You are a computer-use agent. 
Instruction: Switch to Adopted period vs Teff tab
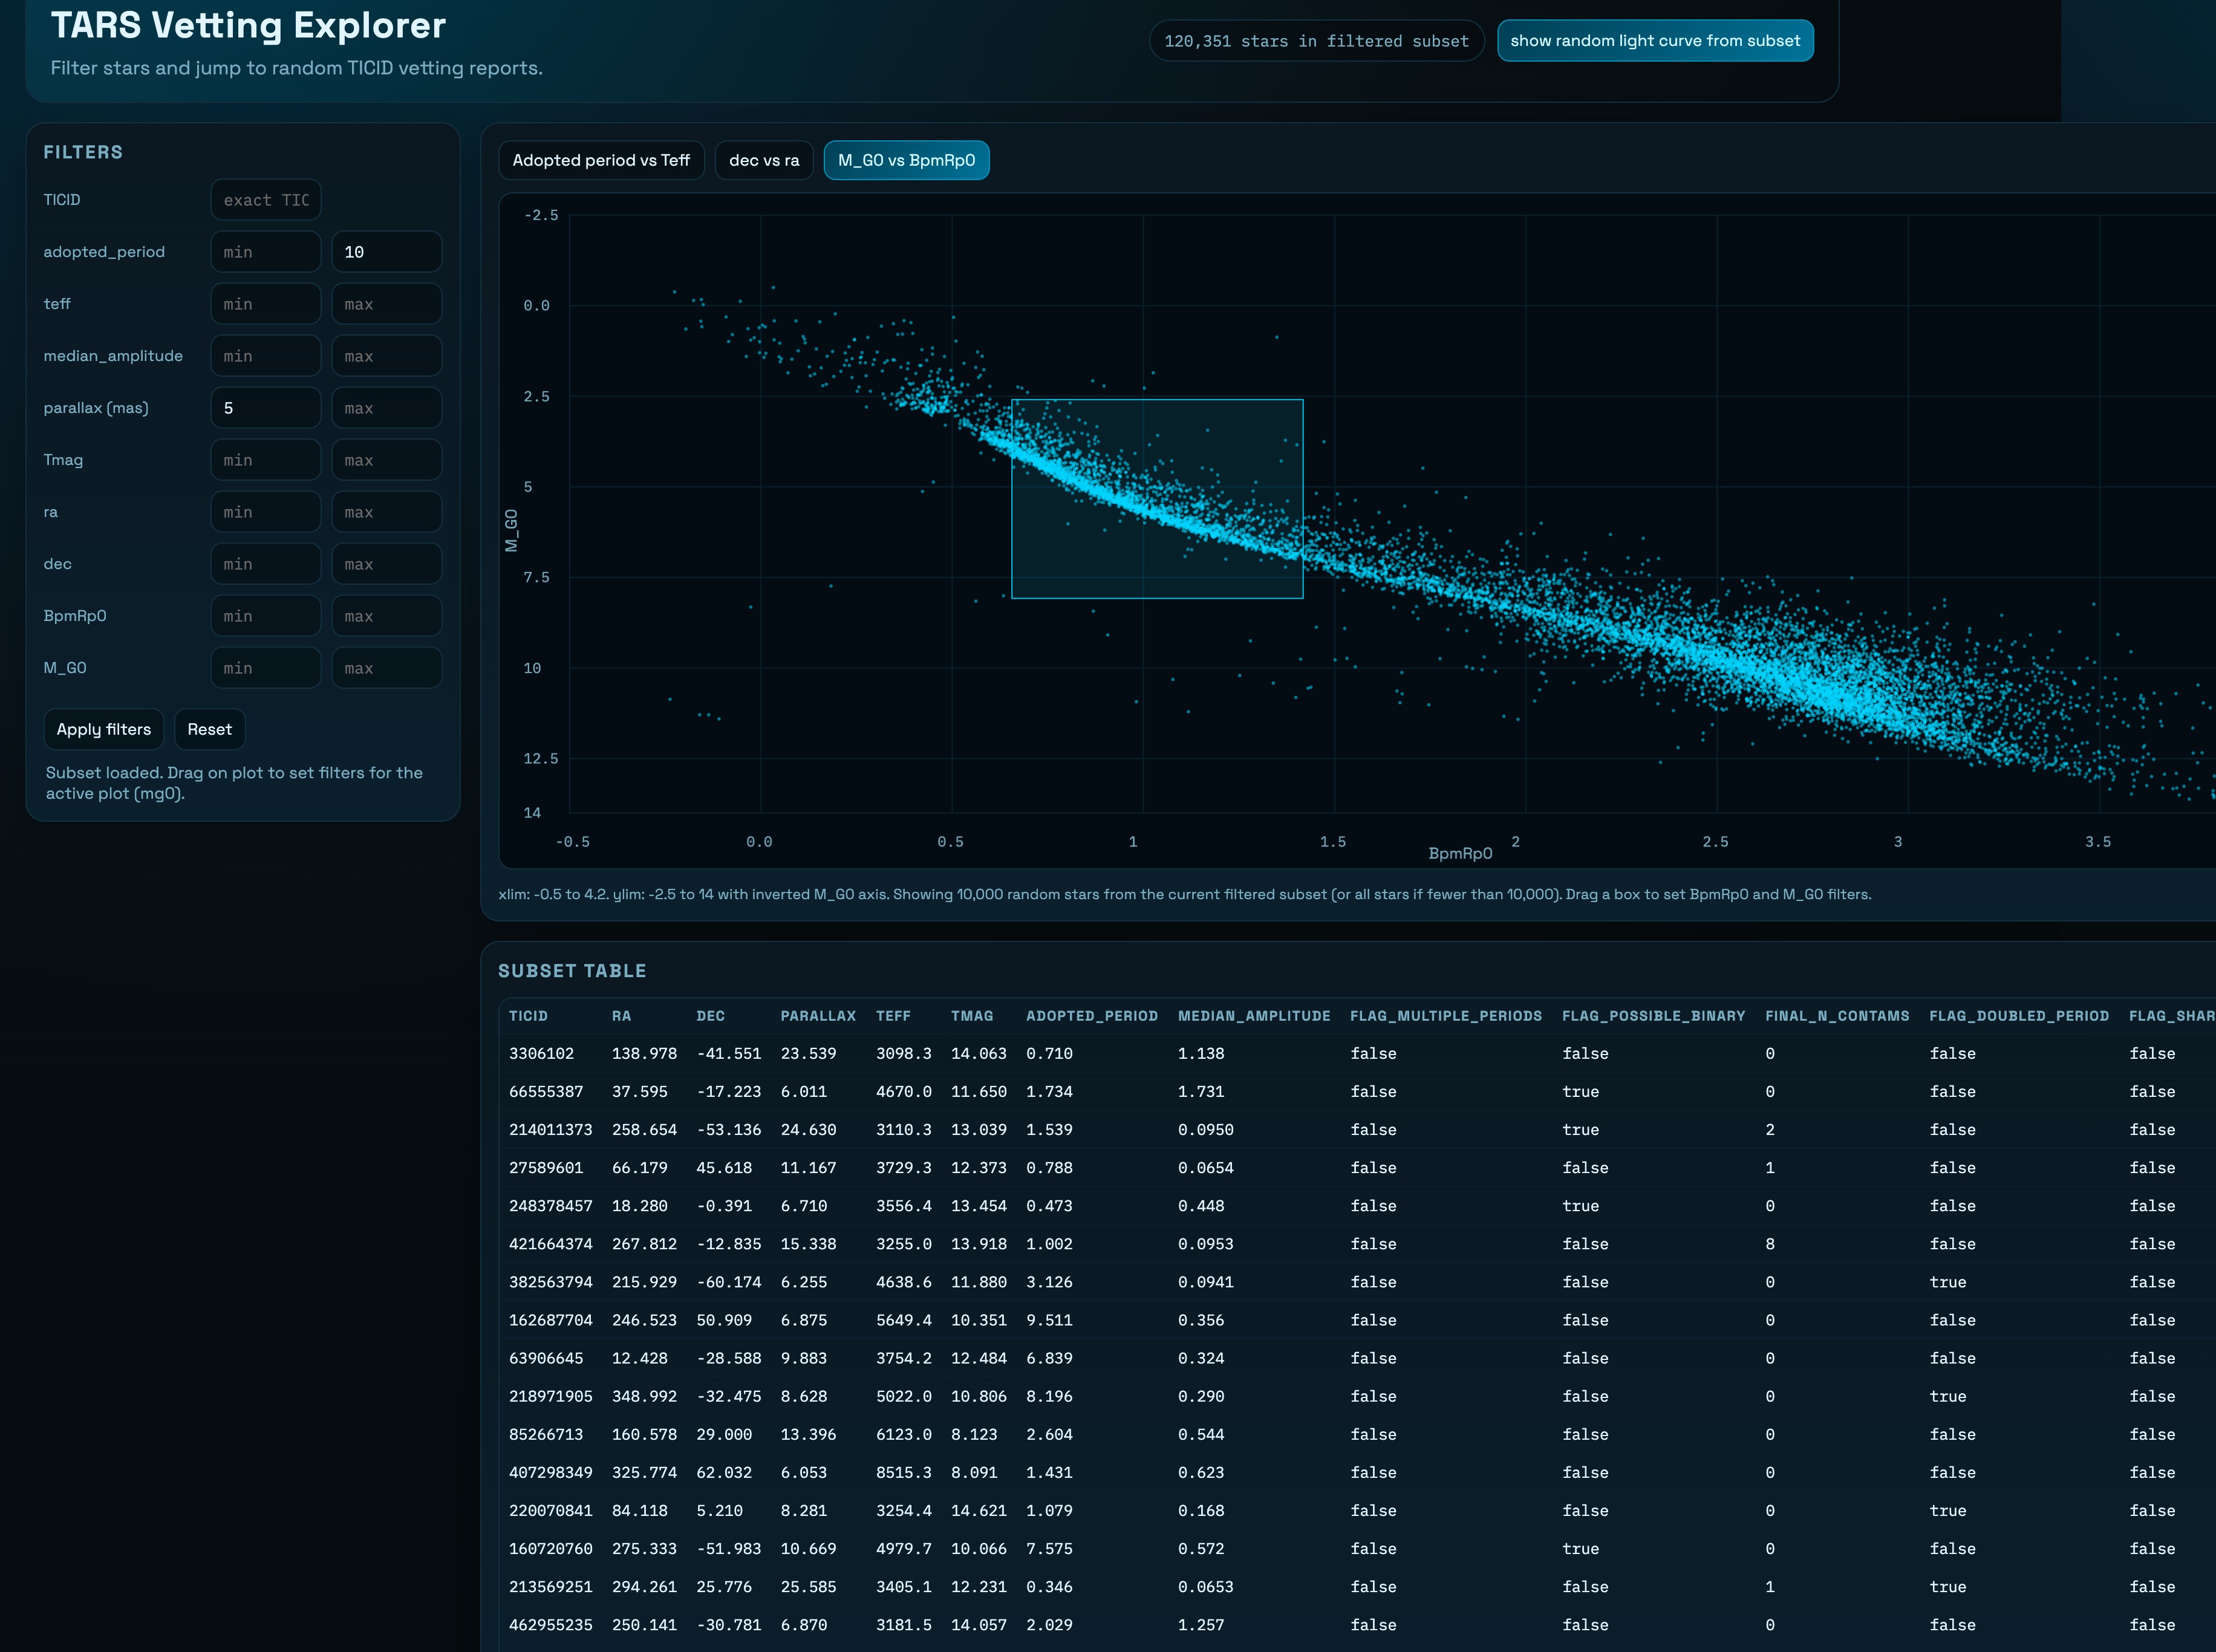[x=601, y=160]
